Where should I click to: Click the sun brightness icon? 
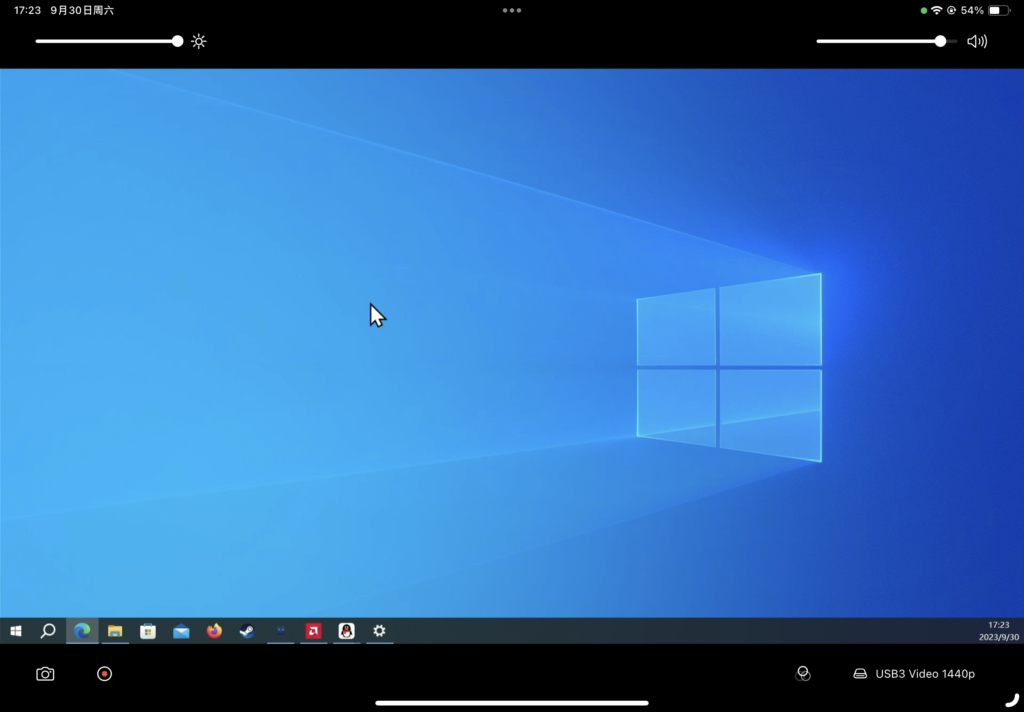click(x=199, y=41)
